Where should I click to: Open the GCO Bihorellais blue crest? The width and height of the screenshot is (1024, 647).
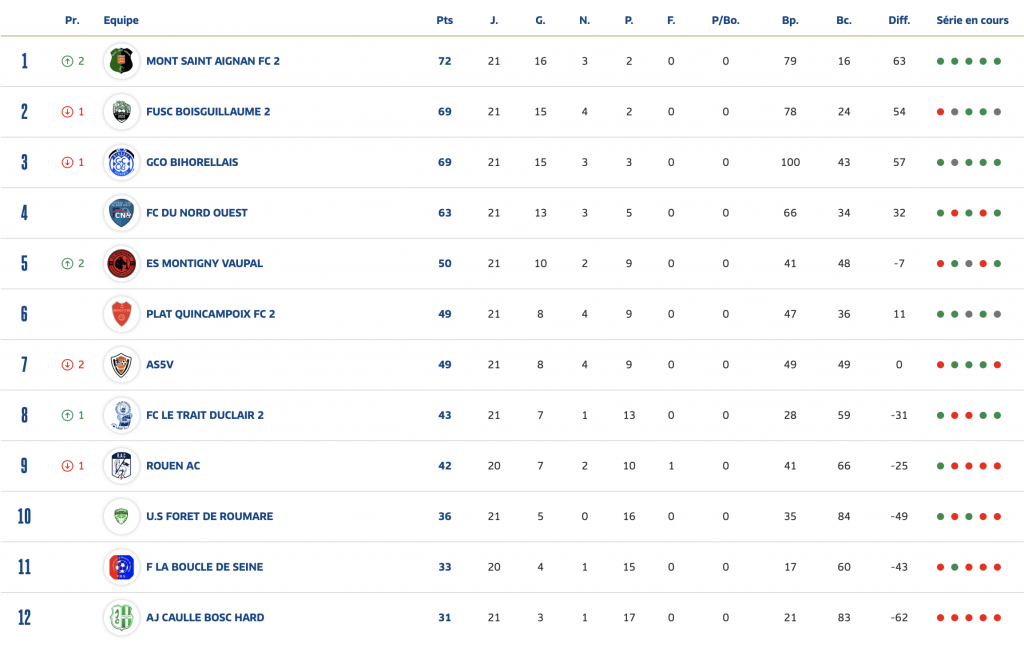[121, 163]
